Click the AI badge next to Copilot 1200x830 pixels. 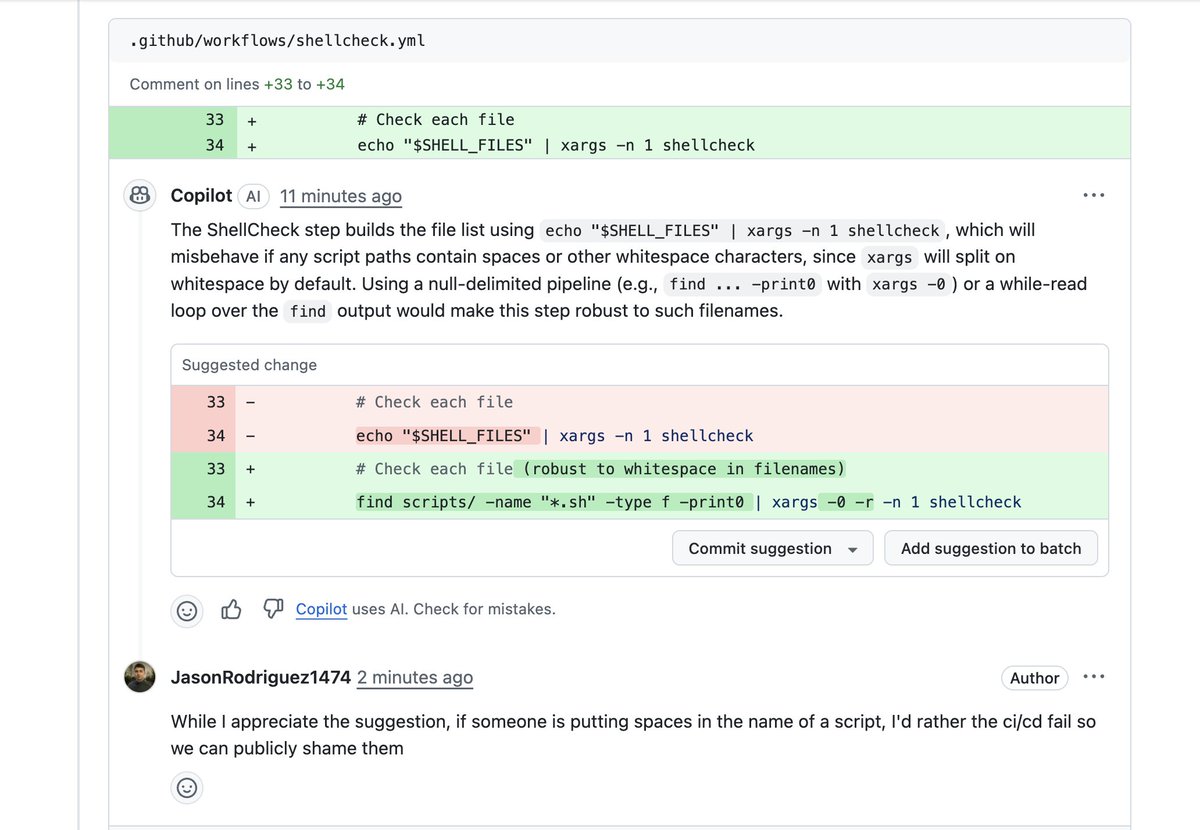coord(253,197)
